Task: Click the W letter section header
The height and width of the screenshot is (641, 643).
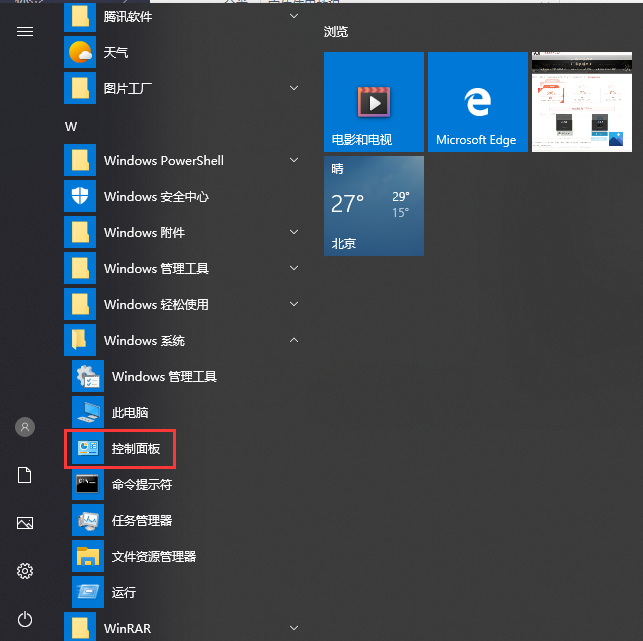Action: click(71, 126)
